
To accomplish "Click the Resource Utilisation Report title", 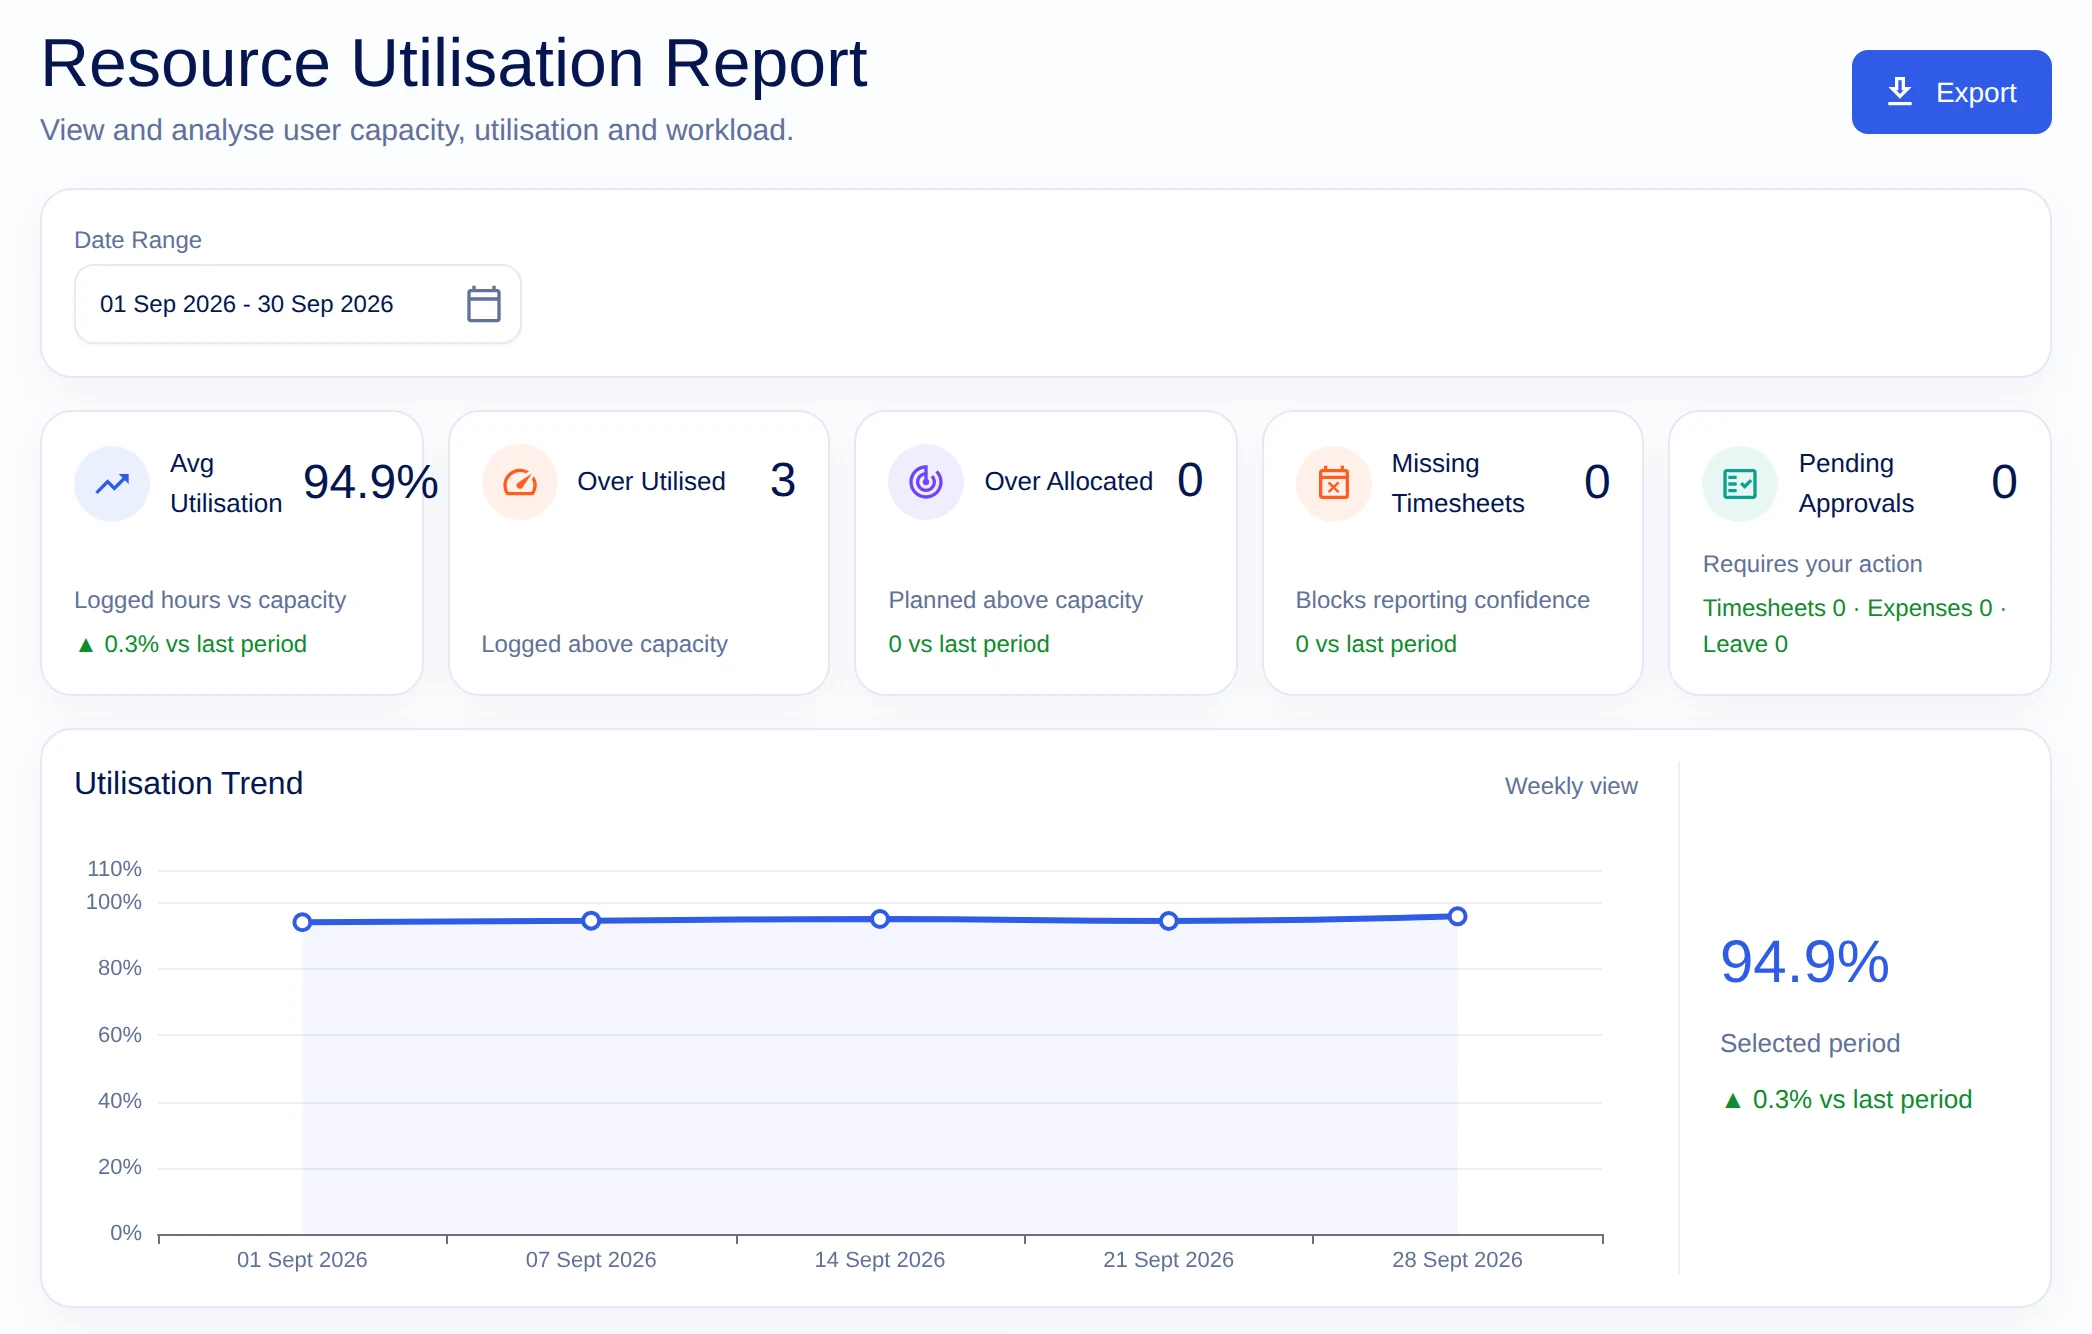I will click(x=453, y=63).
